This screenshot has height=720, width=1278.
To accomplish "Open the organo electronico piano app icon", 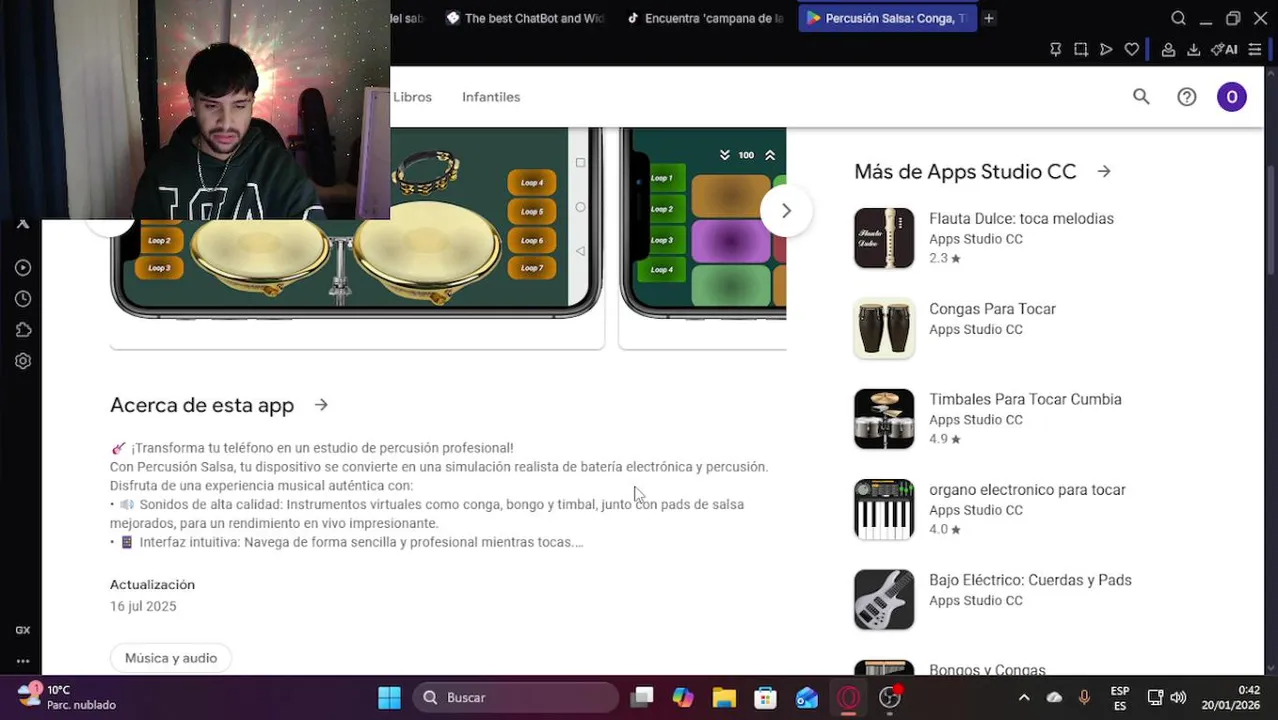I will (884, 509).
